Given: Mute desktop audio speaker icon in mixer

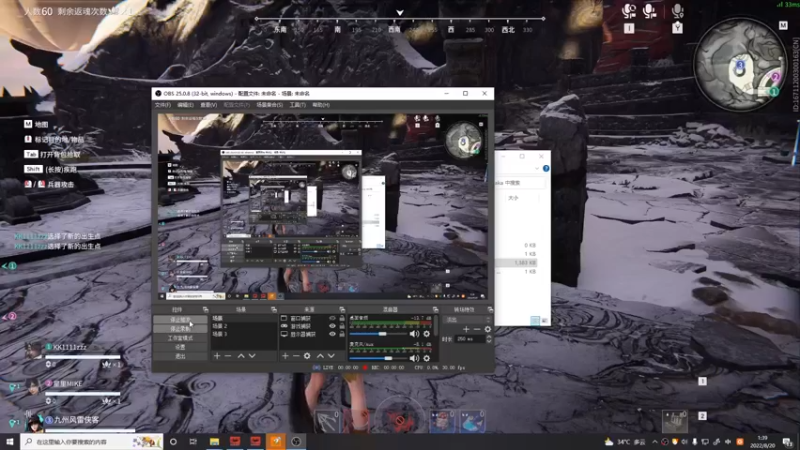Looking at the screenshot, I should click(x=414, y=334).
